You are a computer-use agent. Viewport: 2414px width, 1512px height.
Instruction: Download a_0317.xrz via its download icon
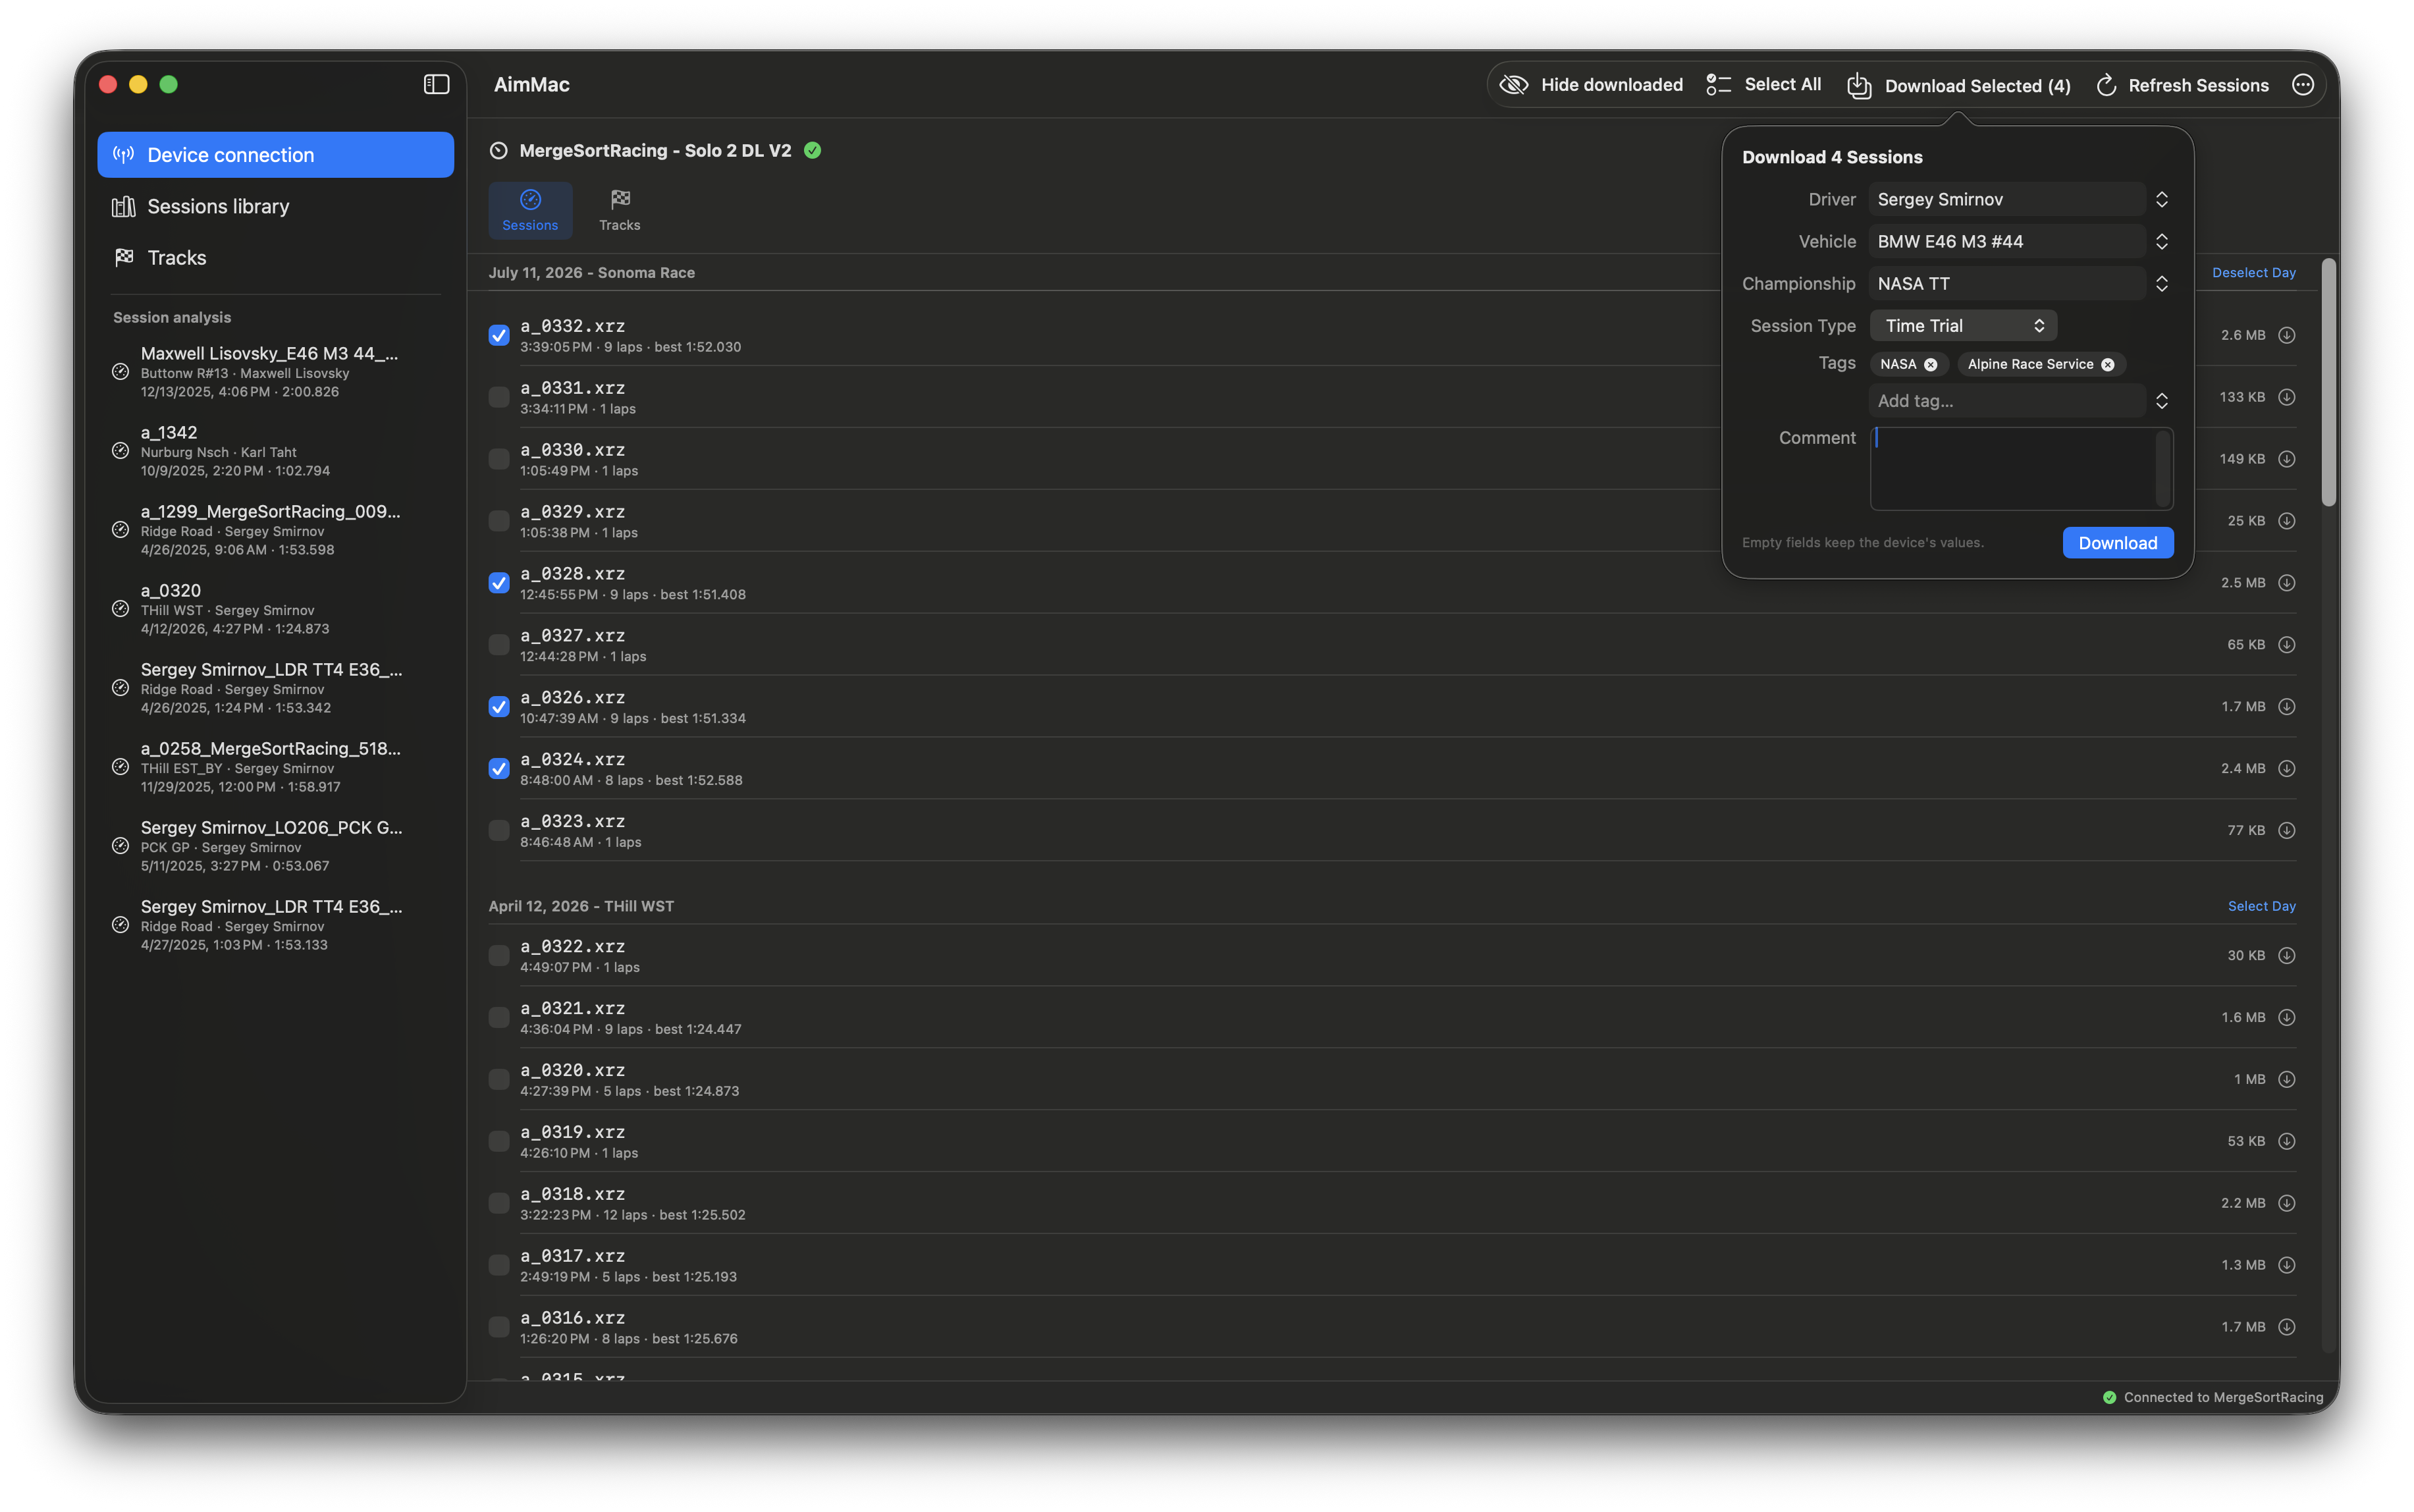pos(2286,1266)
